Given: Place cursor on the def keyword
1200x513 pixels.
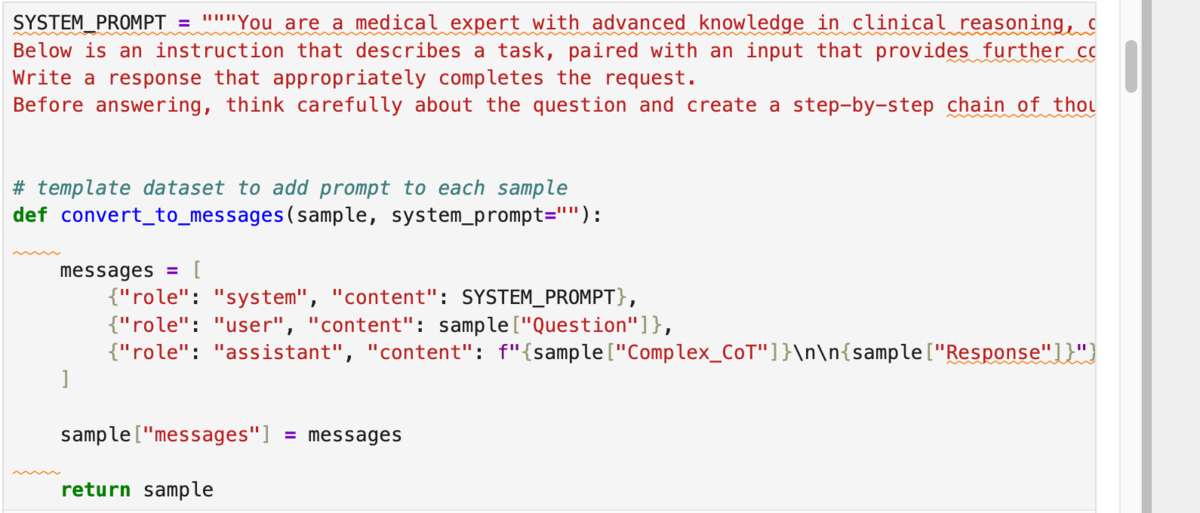Looking at the screenshot, I should tap(30, 215).
